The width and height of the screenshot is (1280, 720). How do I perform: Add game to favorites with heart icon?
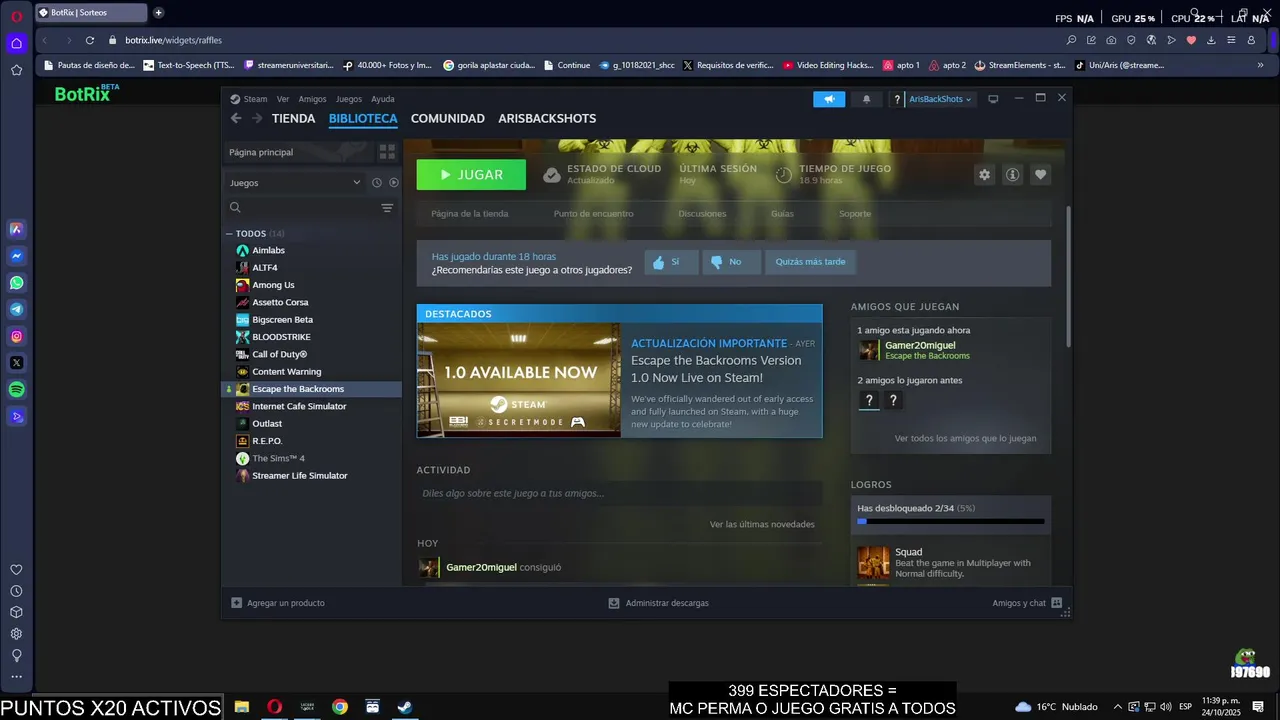coord(1040,175)
